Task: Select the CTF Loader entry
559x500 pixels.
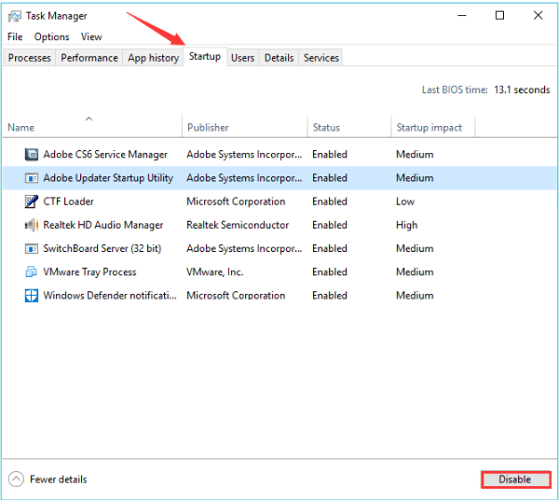Action: coord(280,201)
